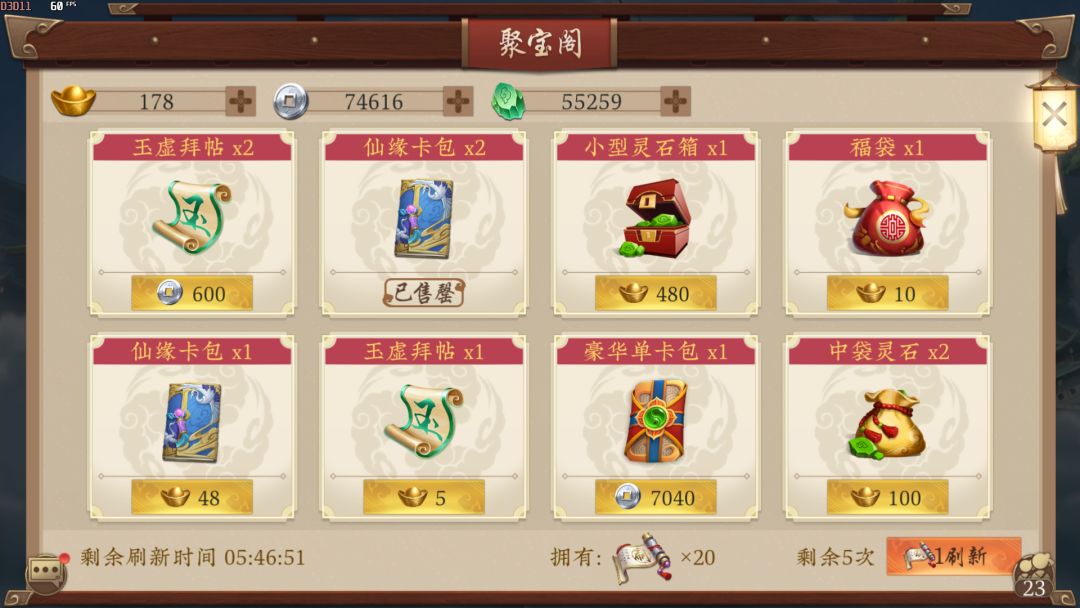Open the chat bubble icon
1080x608 pixels.
pos(45,571)
